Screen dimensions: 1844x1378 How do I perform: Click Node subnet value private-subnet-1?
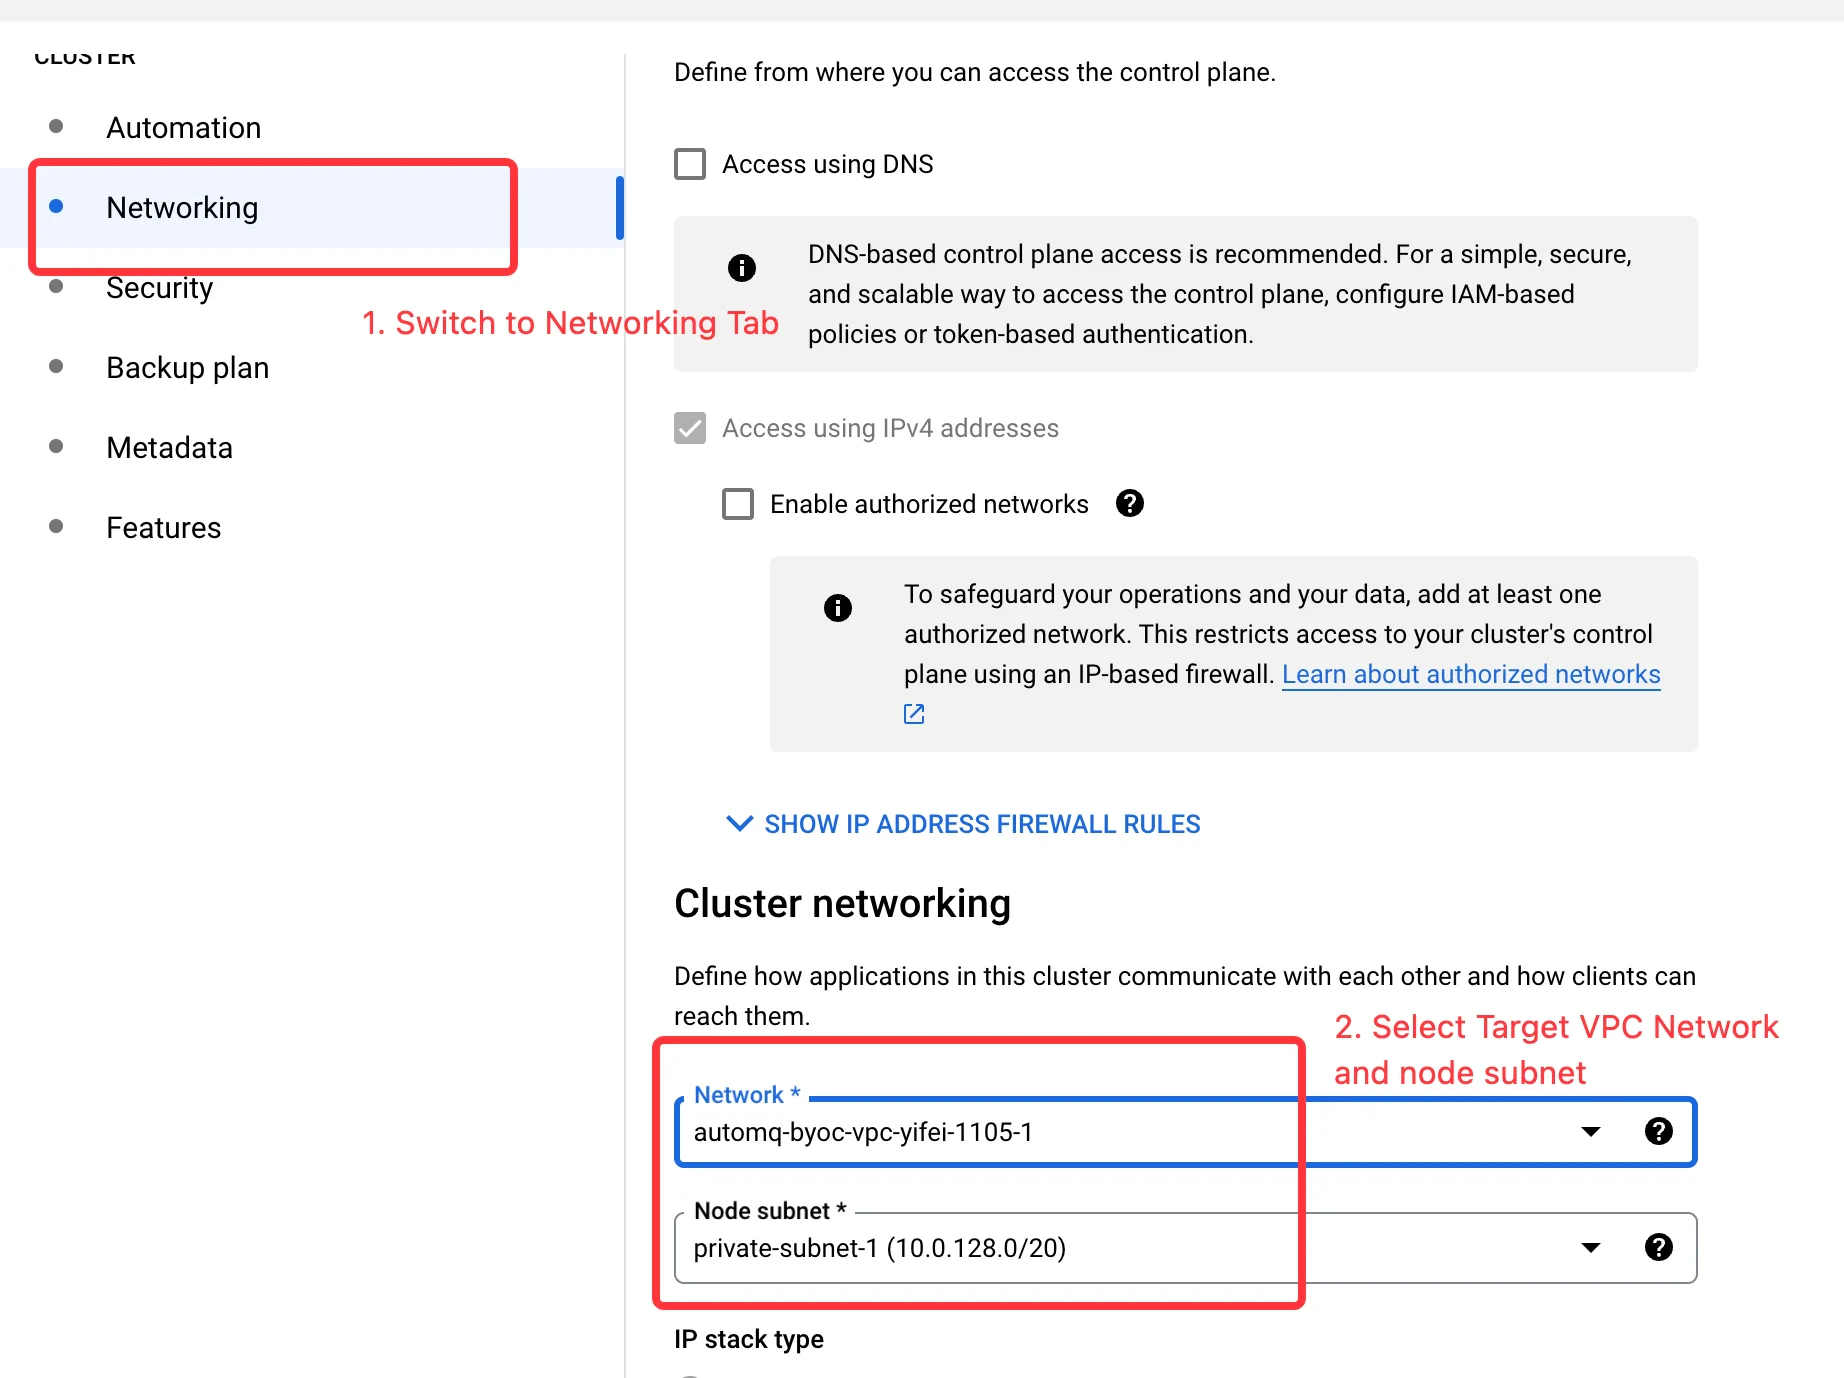pos(880,1248)
